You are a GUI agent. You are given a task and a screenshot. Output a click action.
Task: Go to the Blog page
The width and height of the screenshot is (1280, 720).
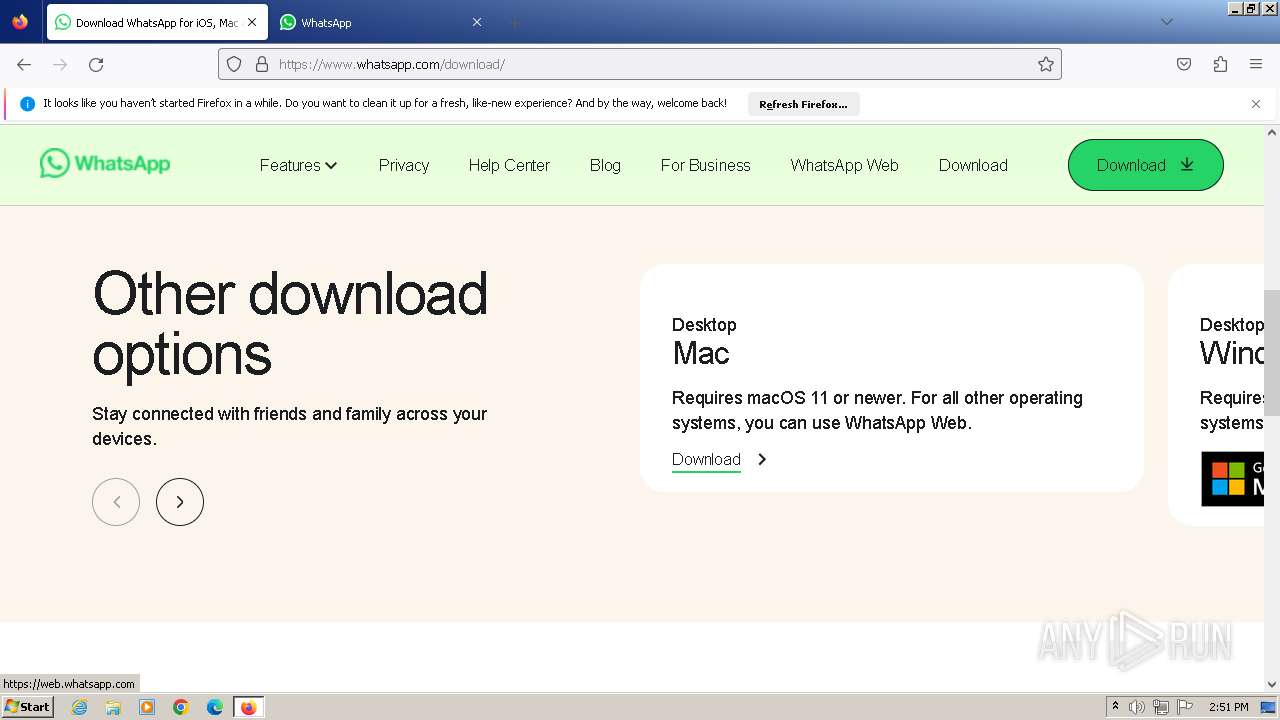(x=605, y=165)
